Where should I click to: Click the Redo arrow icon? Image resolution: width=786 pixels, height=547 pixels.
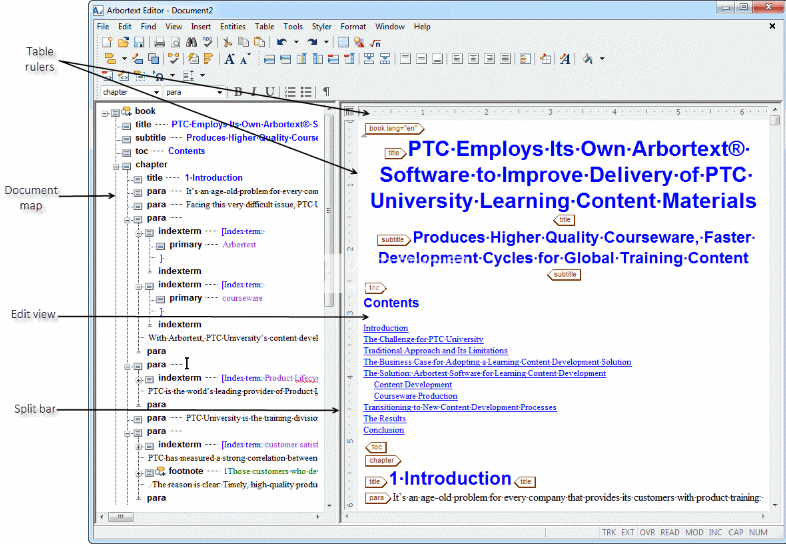point(312,42)
